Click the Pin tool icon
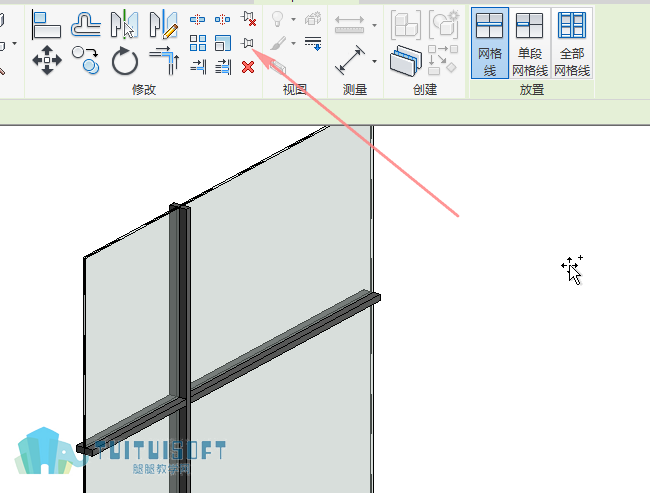The image size is (650, 493). tap(247, 43)
